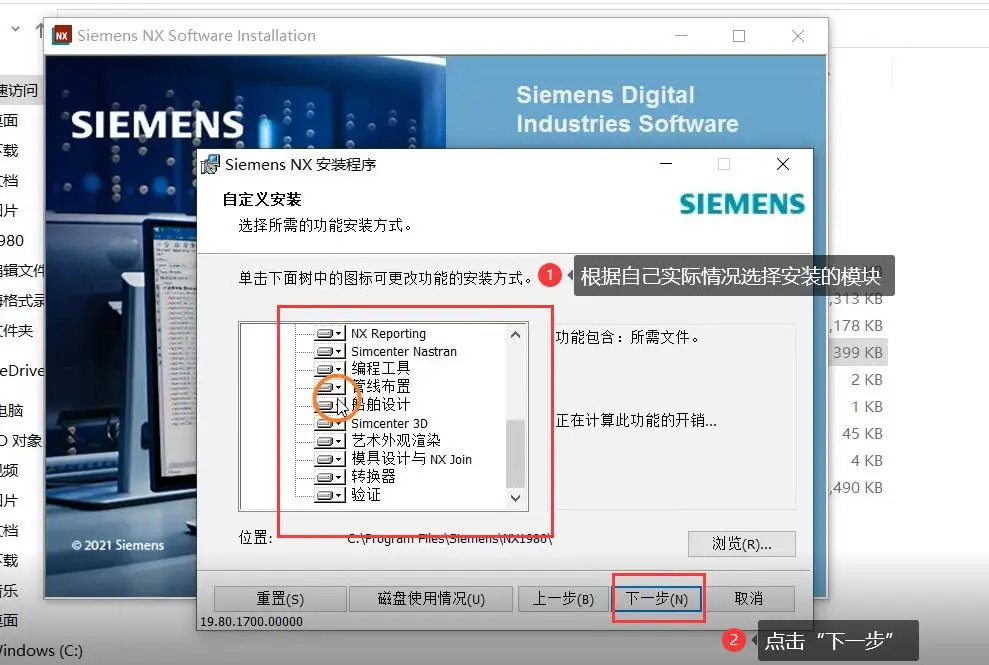989x665 pixels.
Task: Close the Siemens NX Software Installation window
Action: [798, 36]
